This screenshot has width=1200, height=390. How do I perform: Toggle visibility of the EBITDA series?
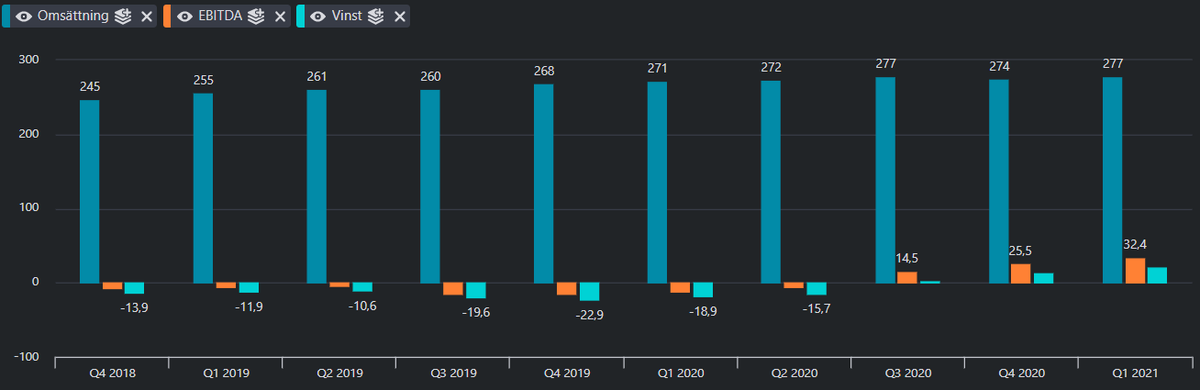[184, 16]
